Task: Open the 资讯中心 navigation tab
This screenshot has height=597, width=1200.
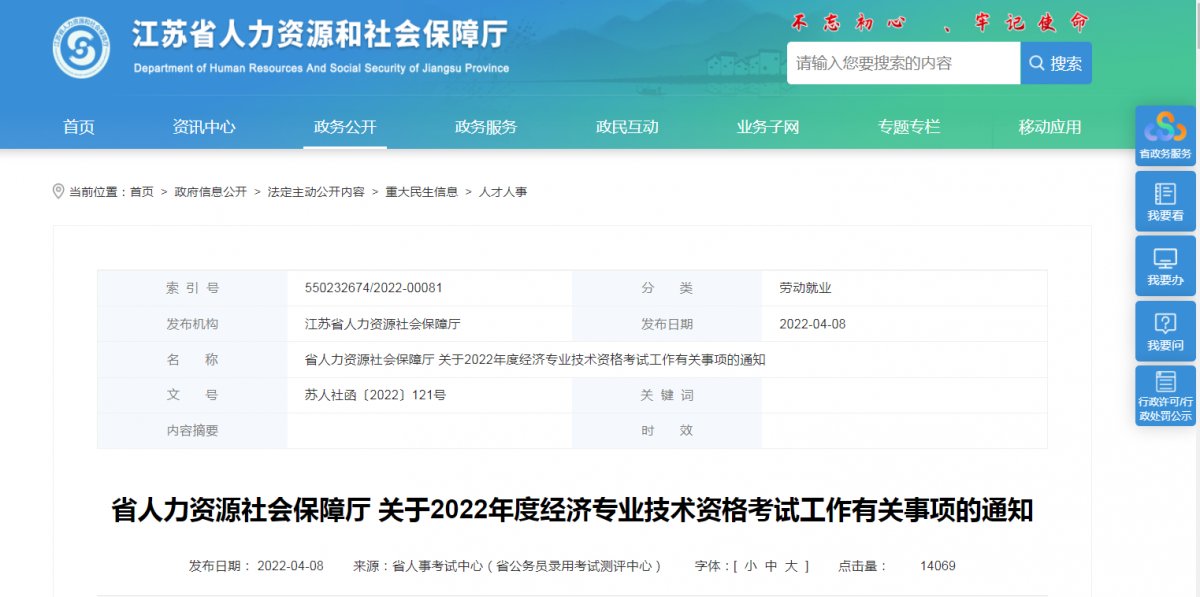Action: [204, 127]
